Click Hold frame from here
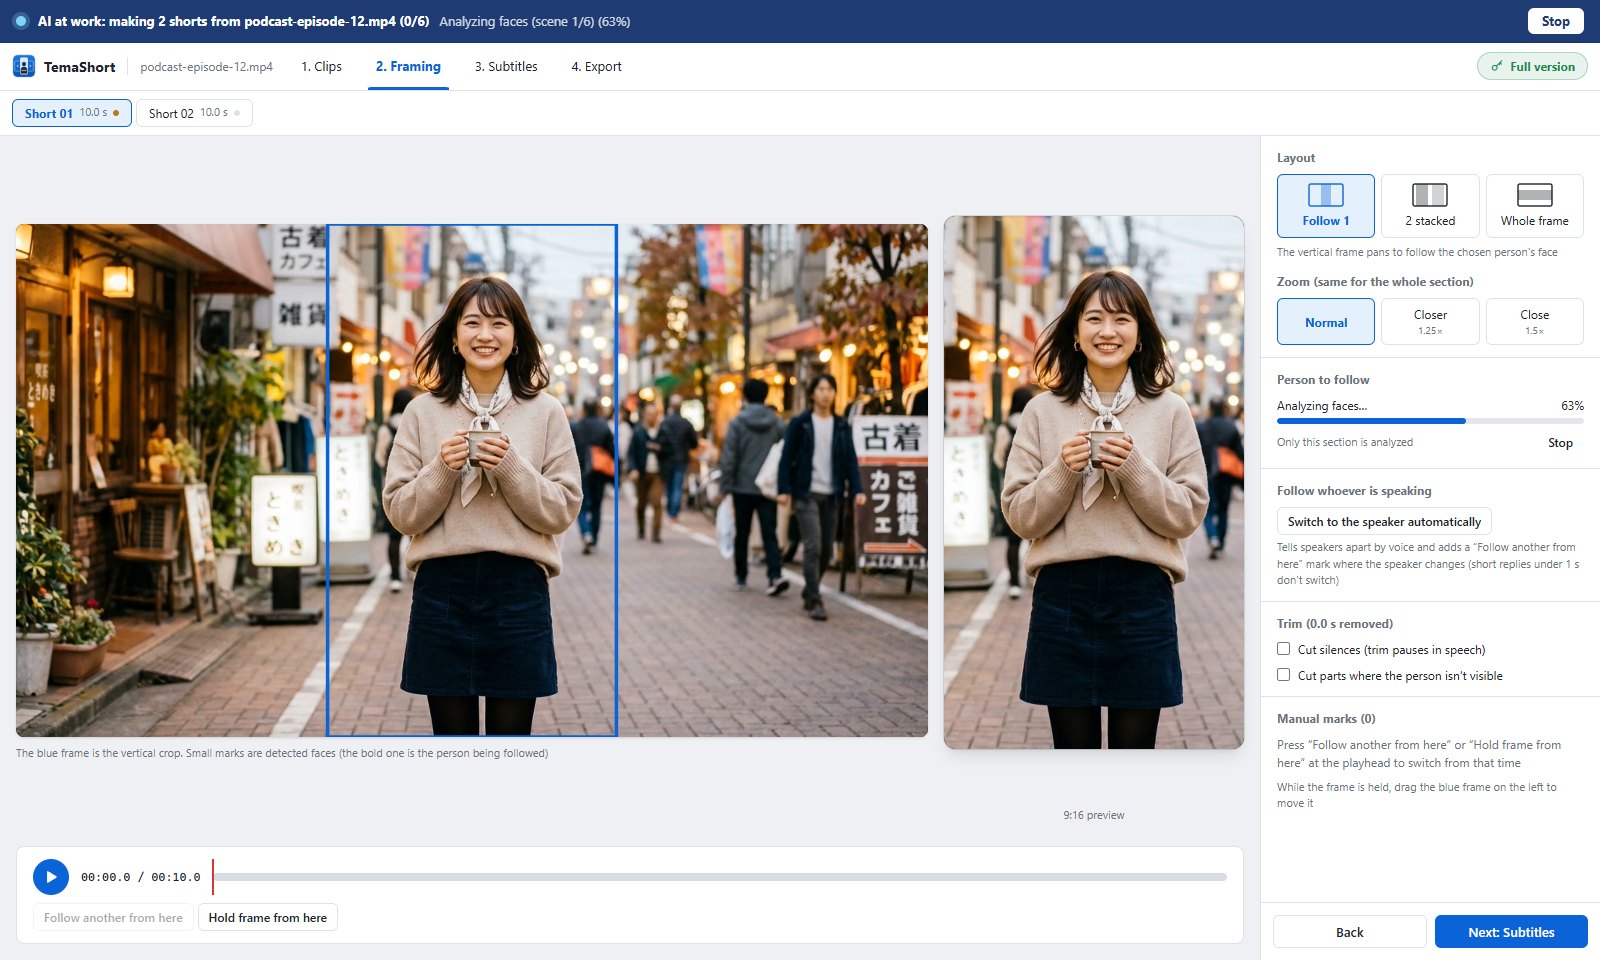 tap(268, 917)
